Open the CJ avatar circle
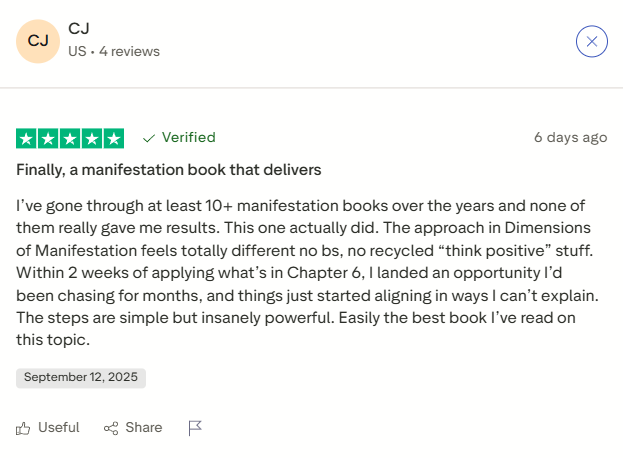Viewport: 623px width, 458px height. [39, 41]
